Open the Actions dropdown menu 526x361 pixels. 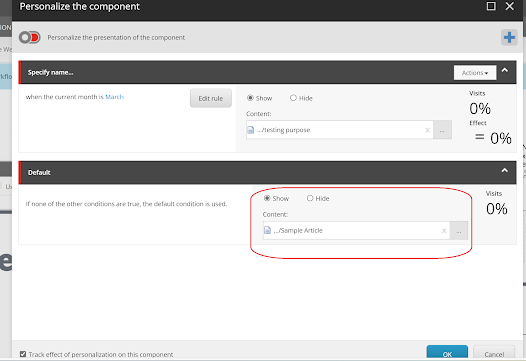475,72
